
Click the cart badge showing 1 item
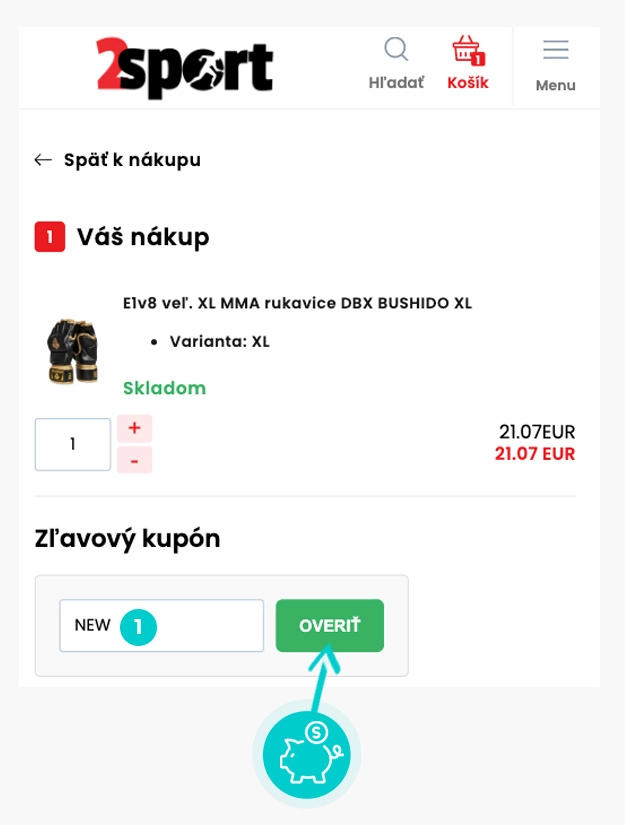(x=481, y=59)
